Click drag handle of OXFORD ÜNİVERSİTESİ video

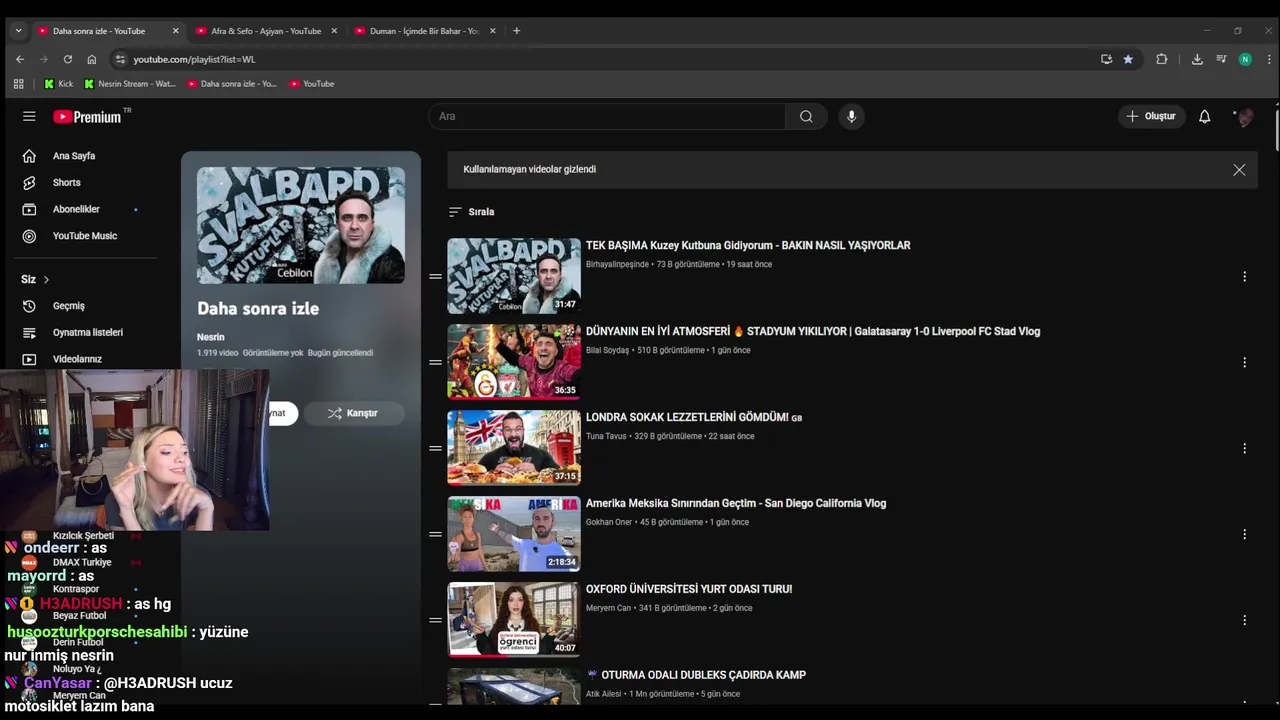tap(435, 620)
